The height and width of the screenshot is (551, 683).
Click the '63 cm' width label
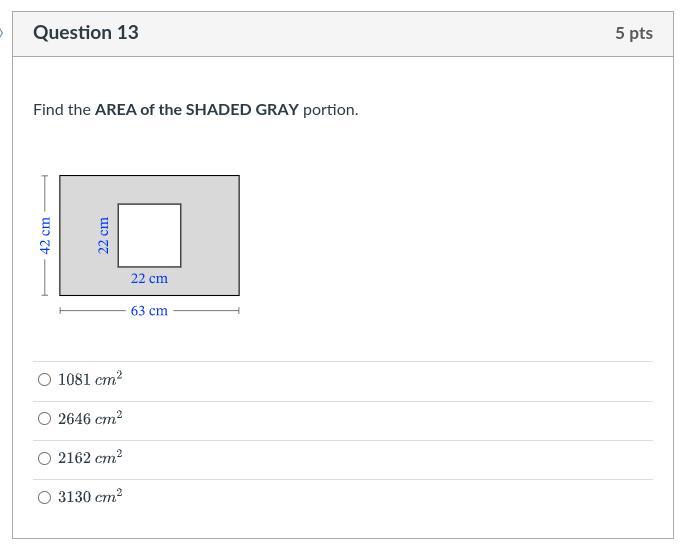149,311
